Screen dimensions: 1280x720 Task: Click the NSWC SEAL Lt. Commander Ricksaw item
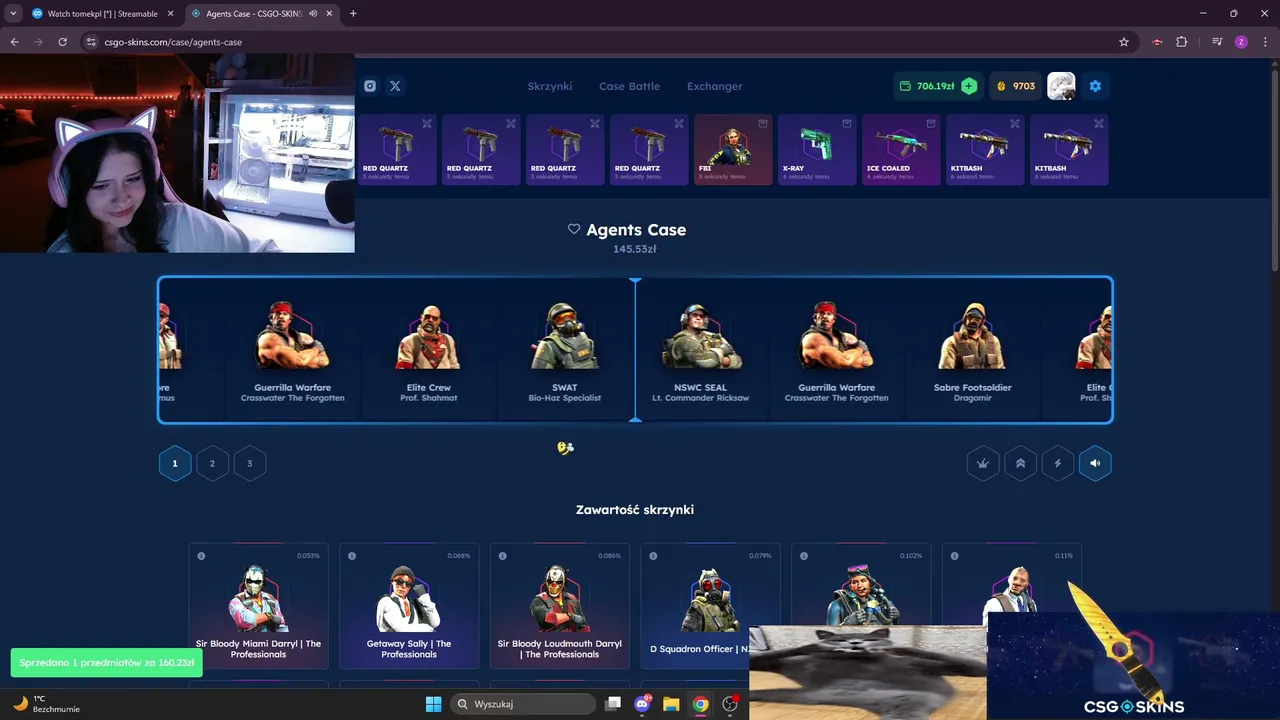[x=701, y=350]
